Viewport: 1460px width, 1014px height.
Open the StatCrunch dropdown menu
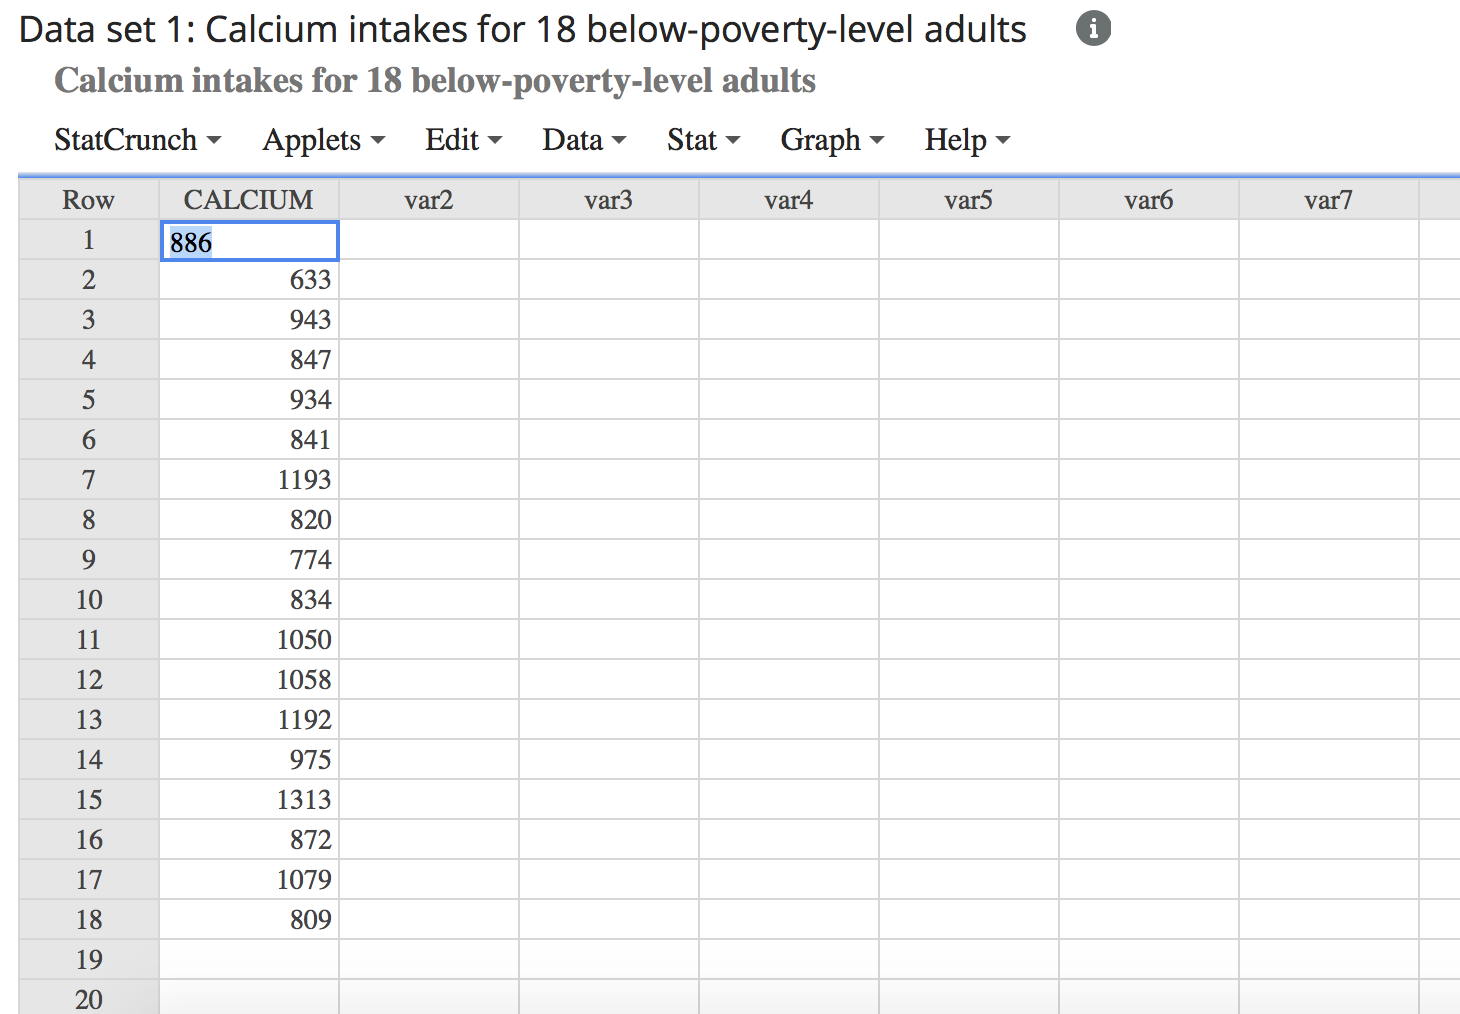(x=137, y=140)
